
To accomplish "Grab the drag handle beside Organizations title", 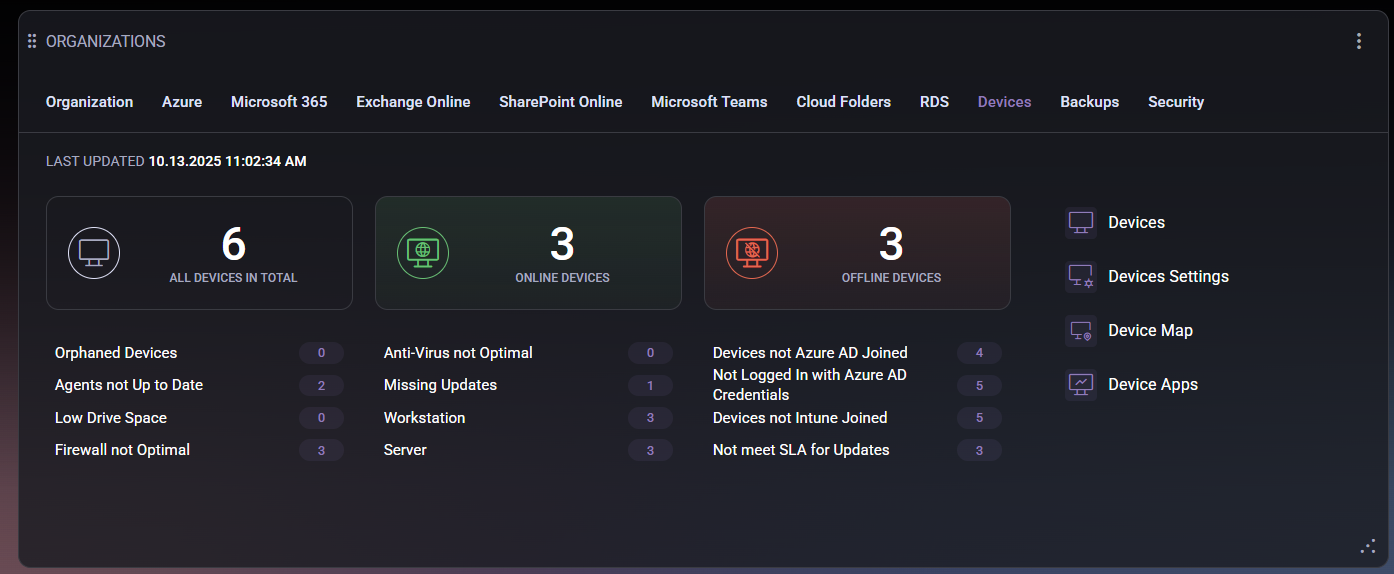I will tap(32, 41).
